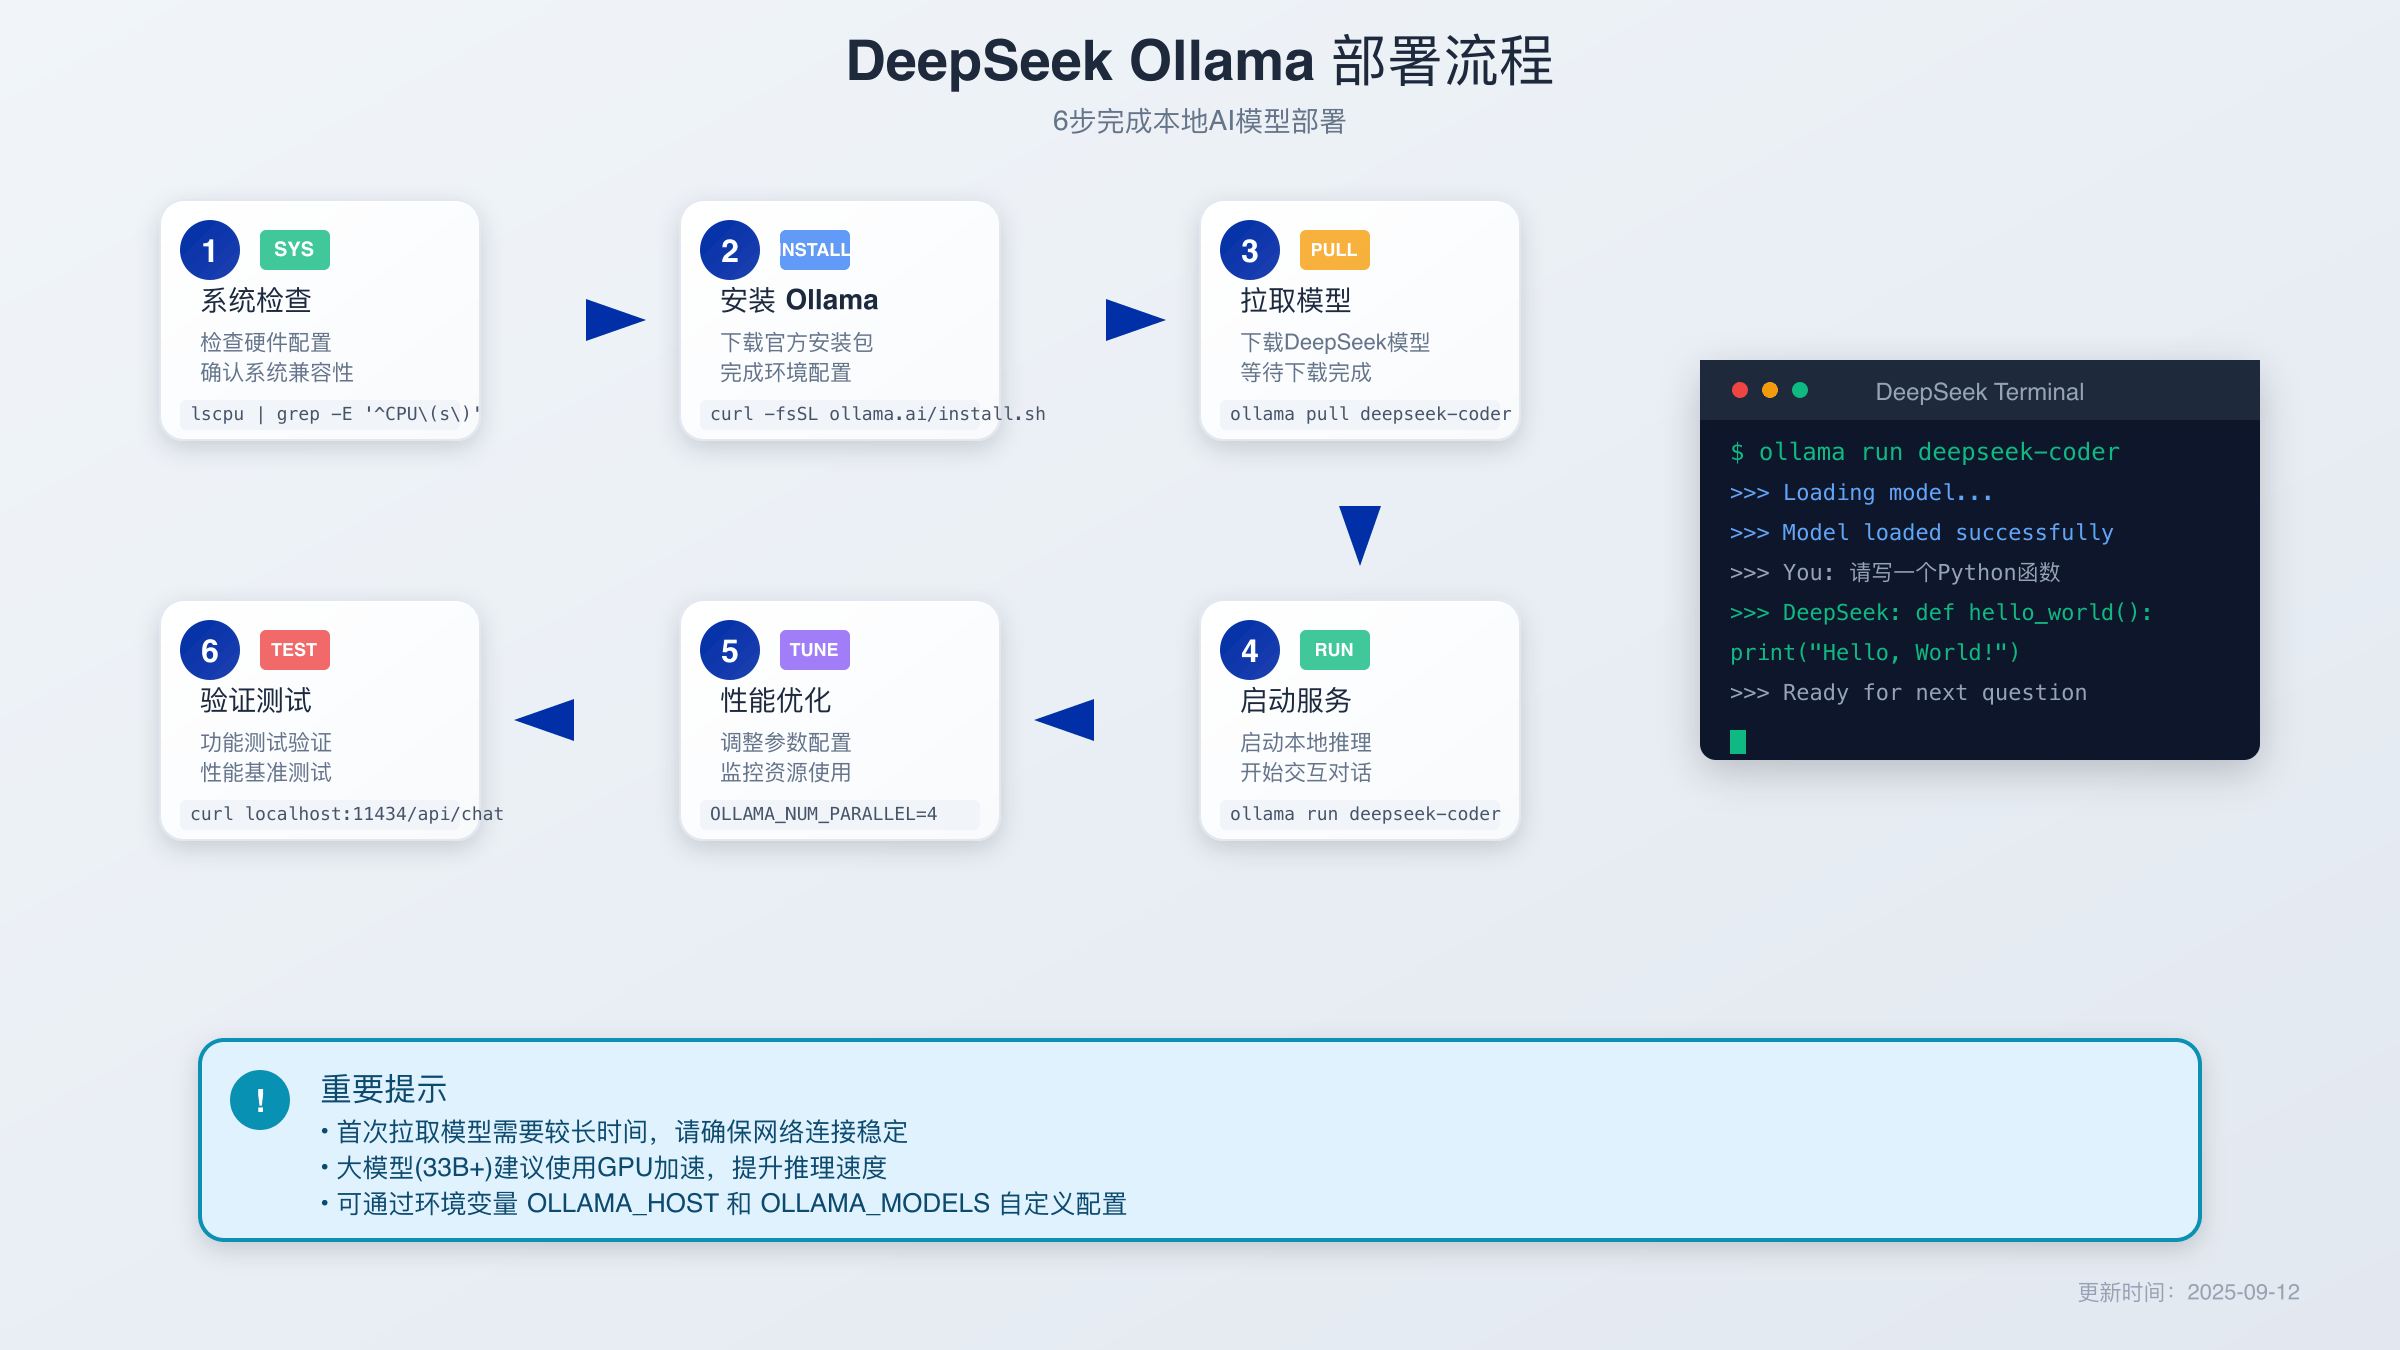This screenshot has width=2400, height=1350.
Task: Click the 验证测试 card title
Action: click(x=256, y=700)
